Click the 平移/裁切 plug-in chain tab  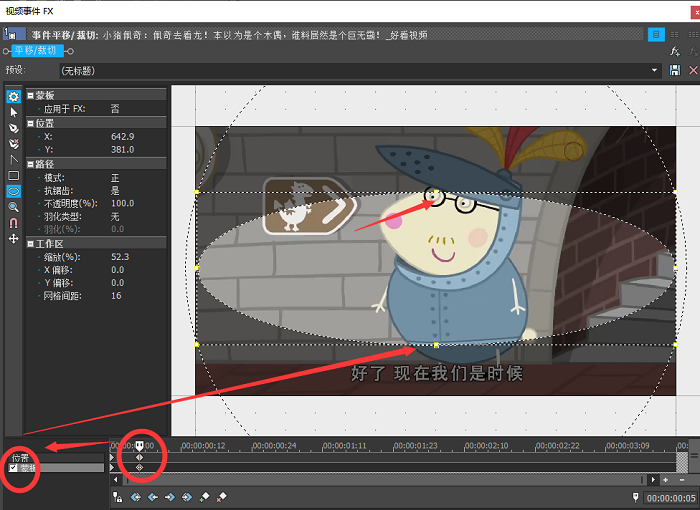[x=38, y=51]
